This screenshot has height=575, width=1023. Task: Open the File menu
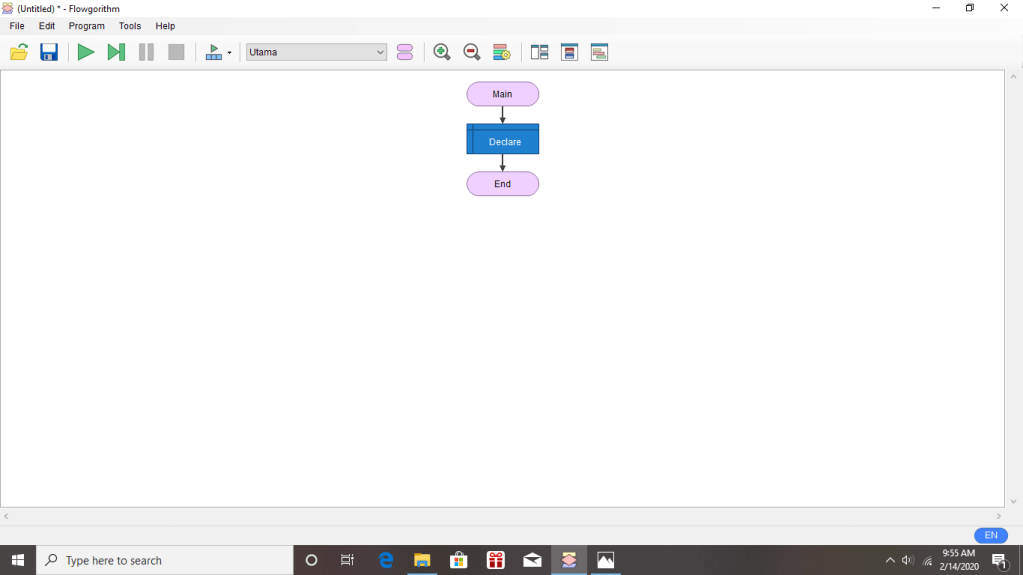17,26
